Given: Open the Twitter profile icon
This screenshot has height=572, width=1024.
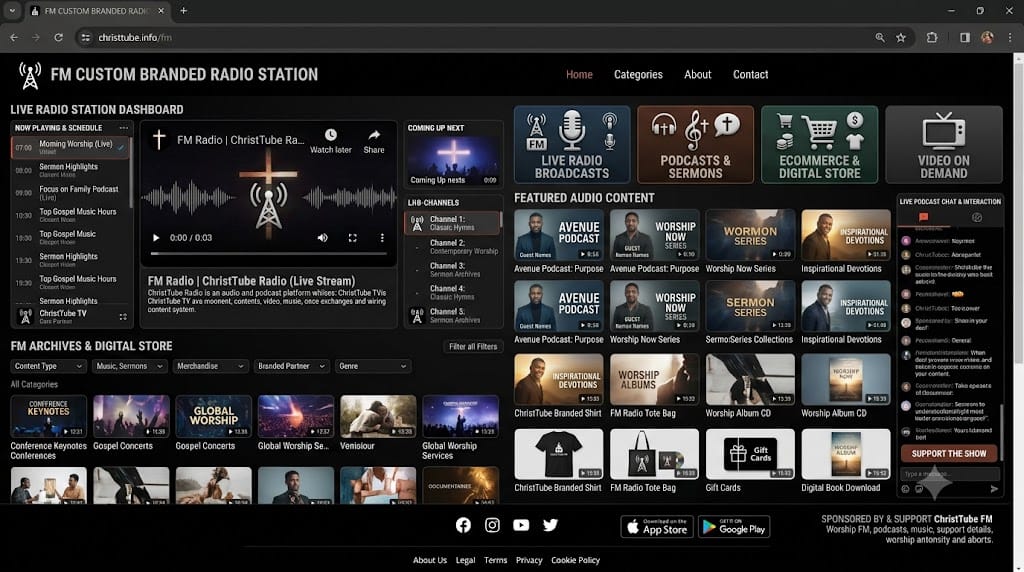Looking at the screenshot, I should [550, 525].
